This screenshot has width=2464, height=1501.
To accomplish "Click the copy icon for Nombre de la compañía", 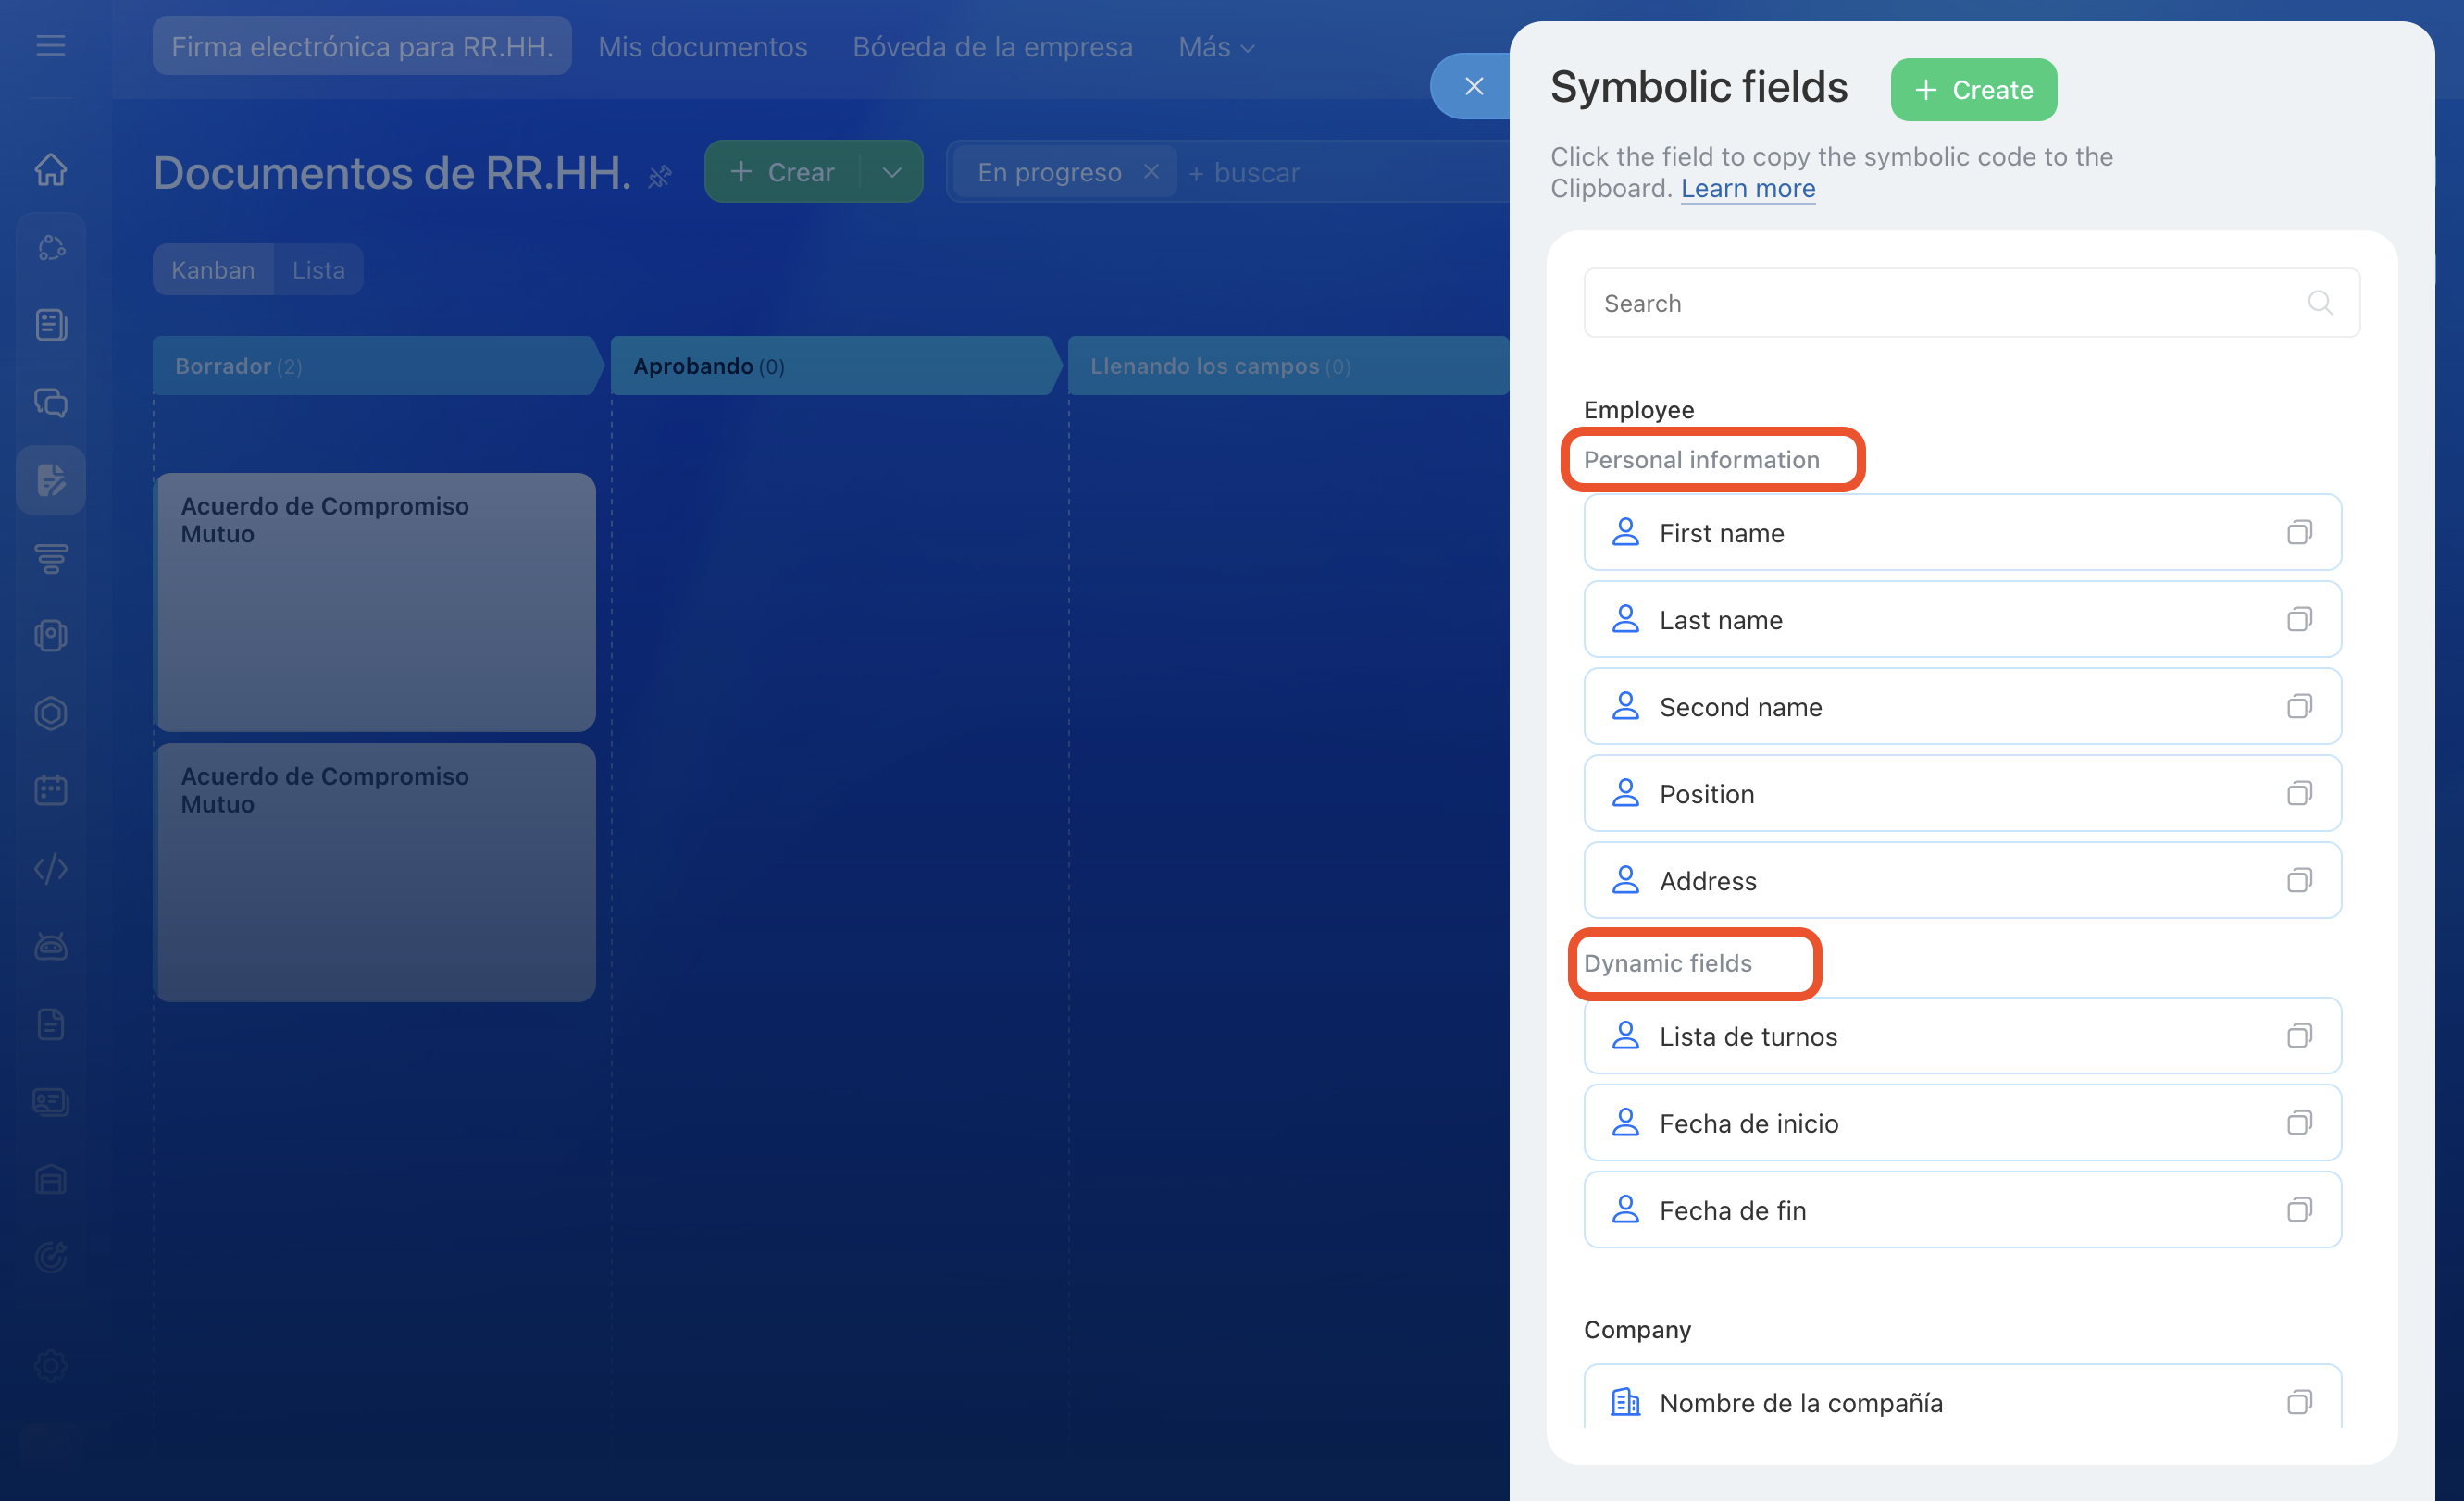I will 2299,1401.
